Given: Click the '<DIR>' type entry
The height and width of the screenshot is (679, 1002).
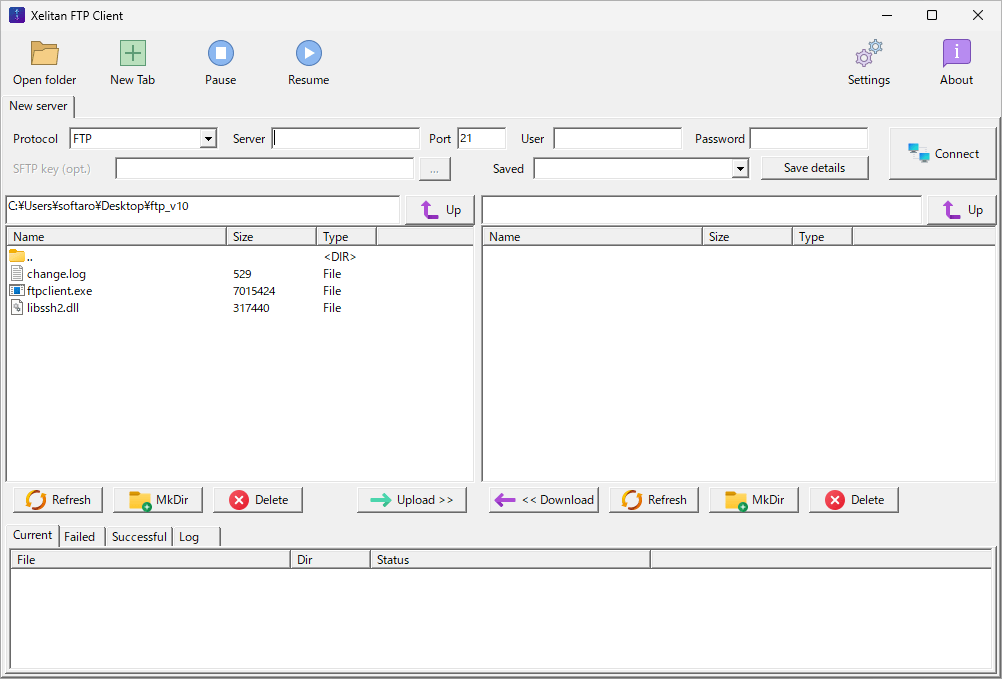Looking at the screenshot, I should 340,257.
